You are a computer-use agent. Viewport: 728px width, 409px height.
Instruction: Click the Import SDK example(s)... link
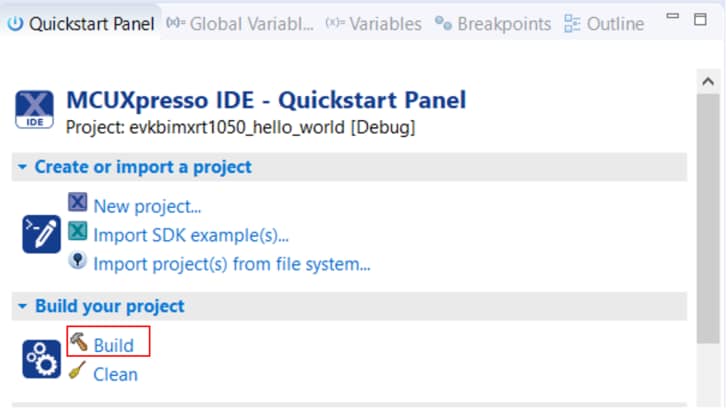pos(190,235)
